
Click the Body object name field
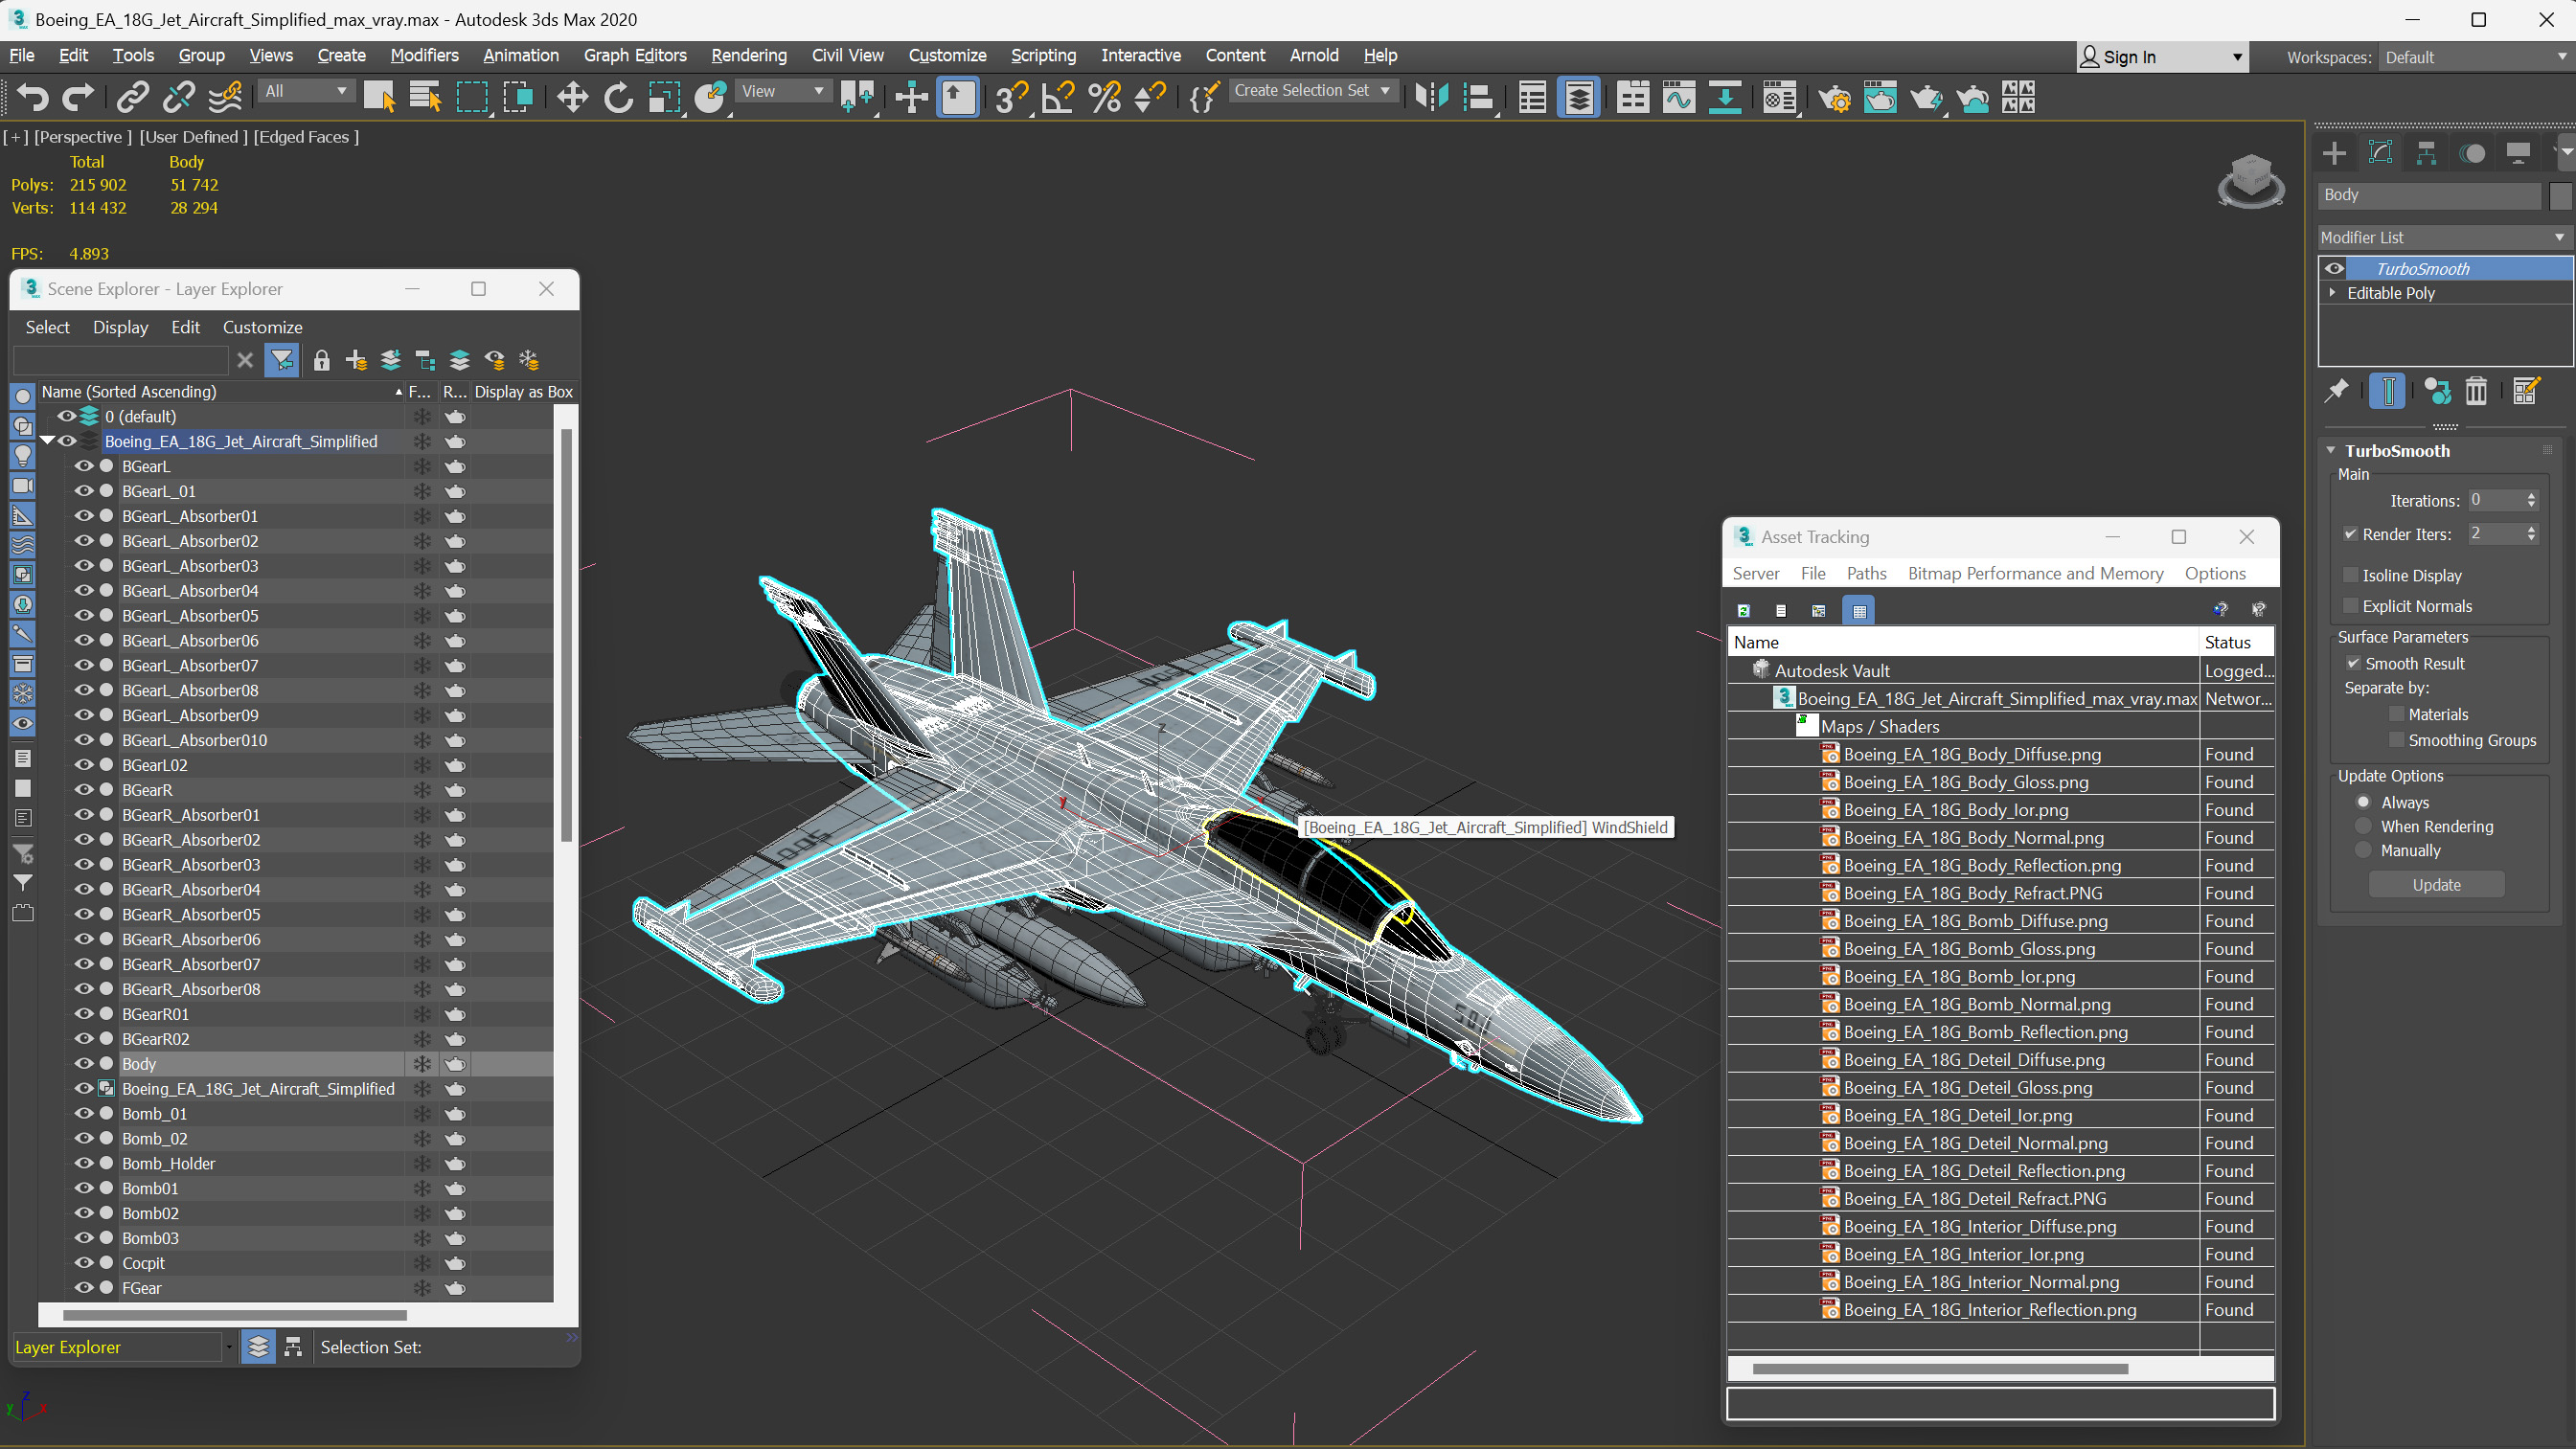2429,195
